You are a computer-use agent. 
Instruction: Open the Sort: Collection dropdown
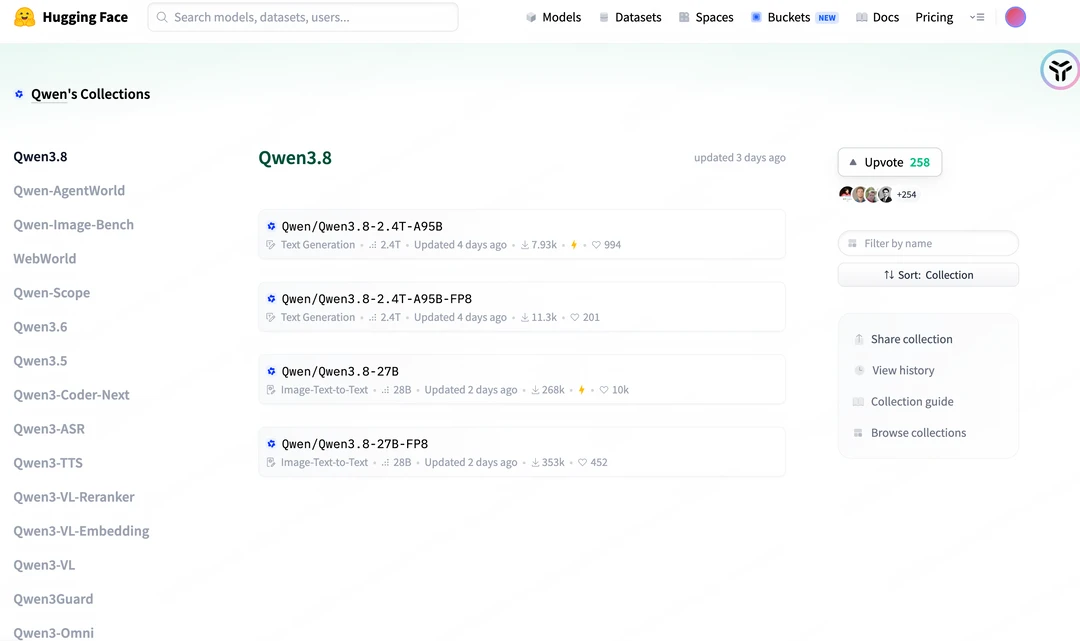pos(928,275)
